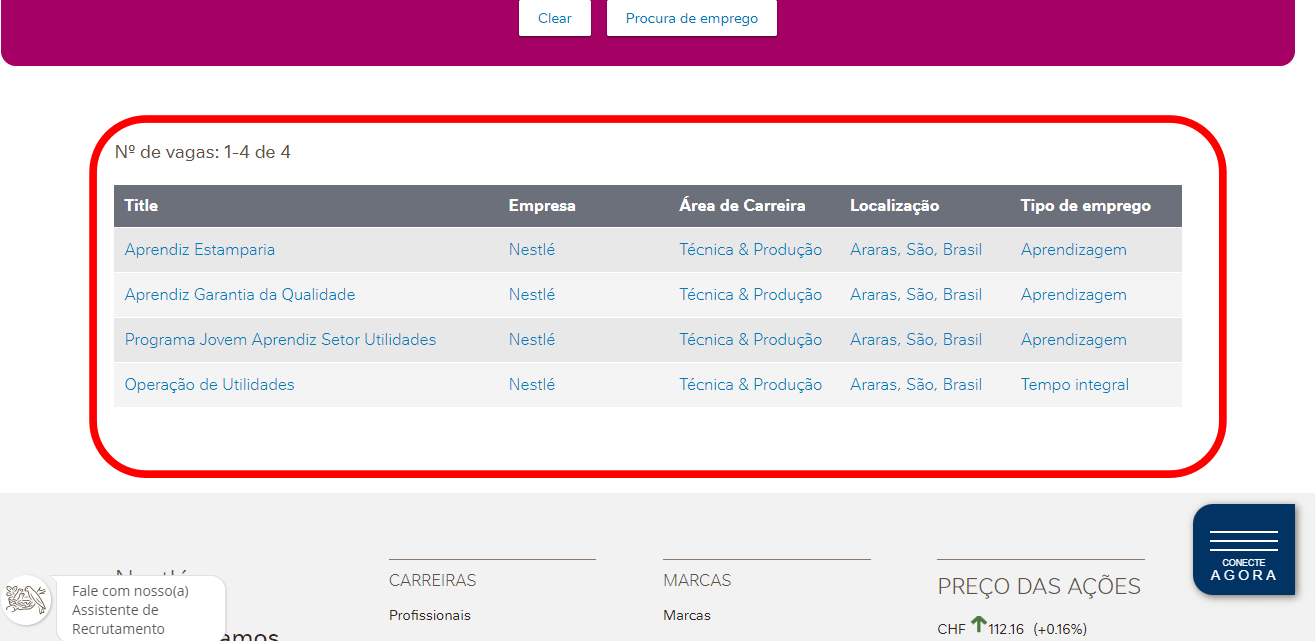Click Araras location in Aprendiz Garantia da Qualidade row
Screen dimensions: 1315x641
(x=915, y=295)
